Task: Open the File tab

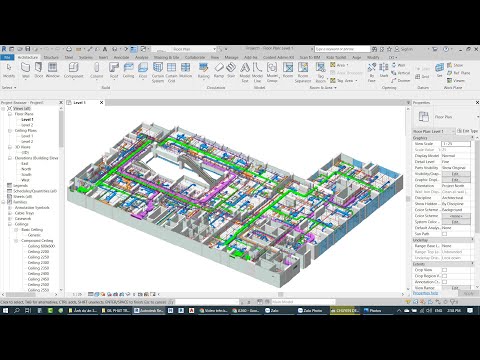Action: click(7, 57)
